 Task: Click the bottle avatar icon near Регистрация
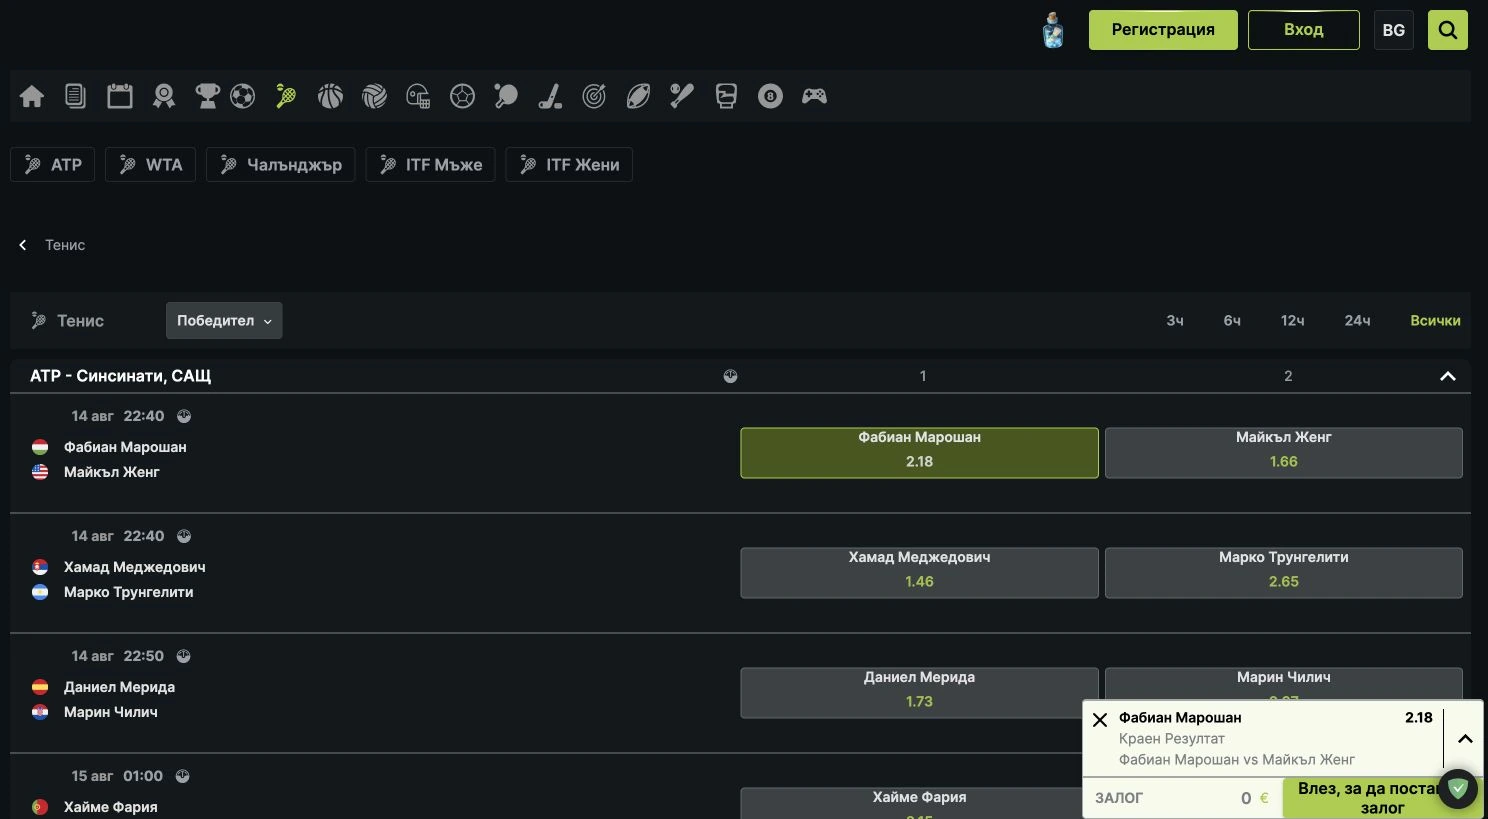(1053, 30)
